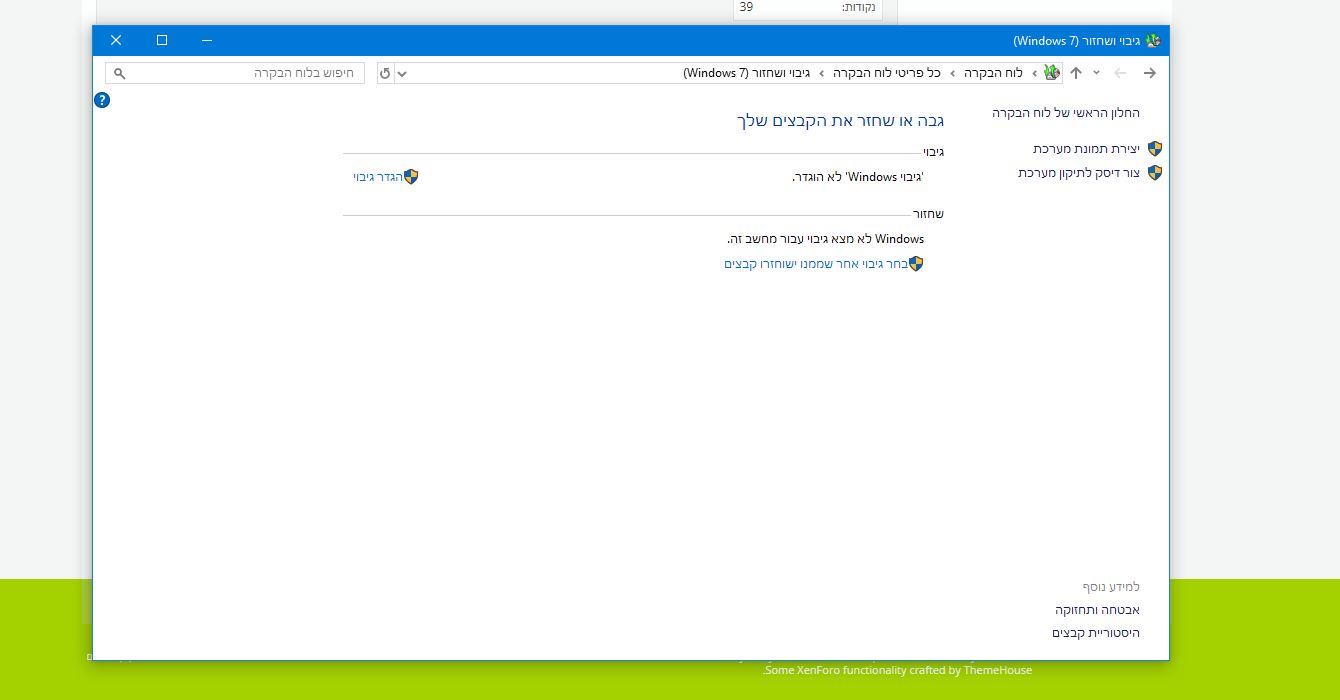1340x700 pixels.
Task: Click 'הגדר גיבוי' link
Action: click(x=378, y=177)
